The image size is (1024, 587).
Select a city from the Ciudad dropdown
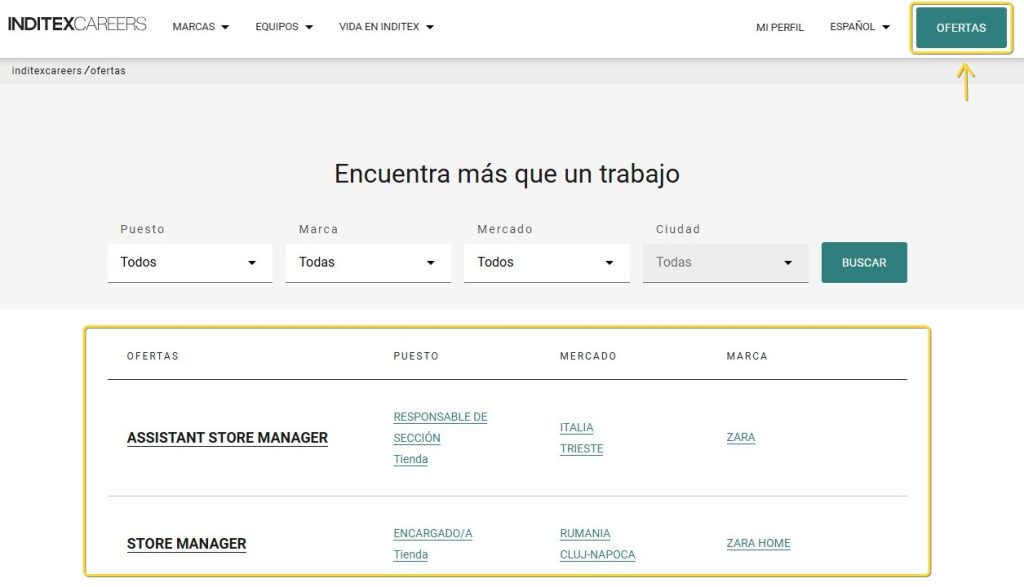coord(725,262)
